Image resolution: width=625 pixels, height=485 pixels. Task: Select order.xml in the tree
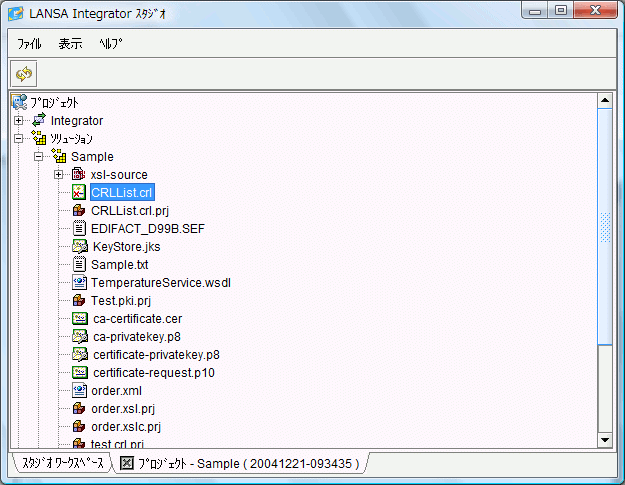tap(116, 391)
